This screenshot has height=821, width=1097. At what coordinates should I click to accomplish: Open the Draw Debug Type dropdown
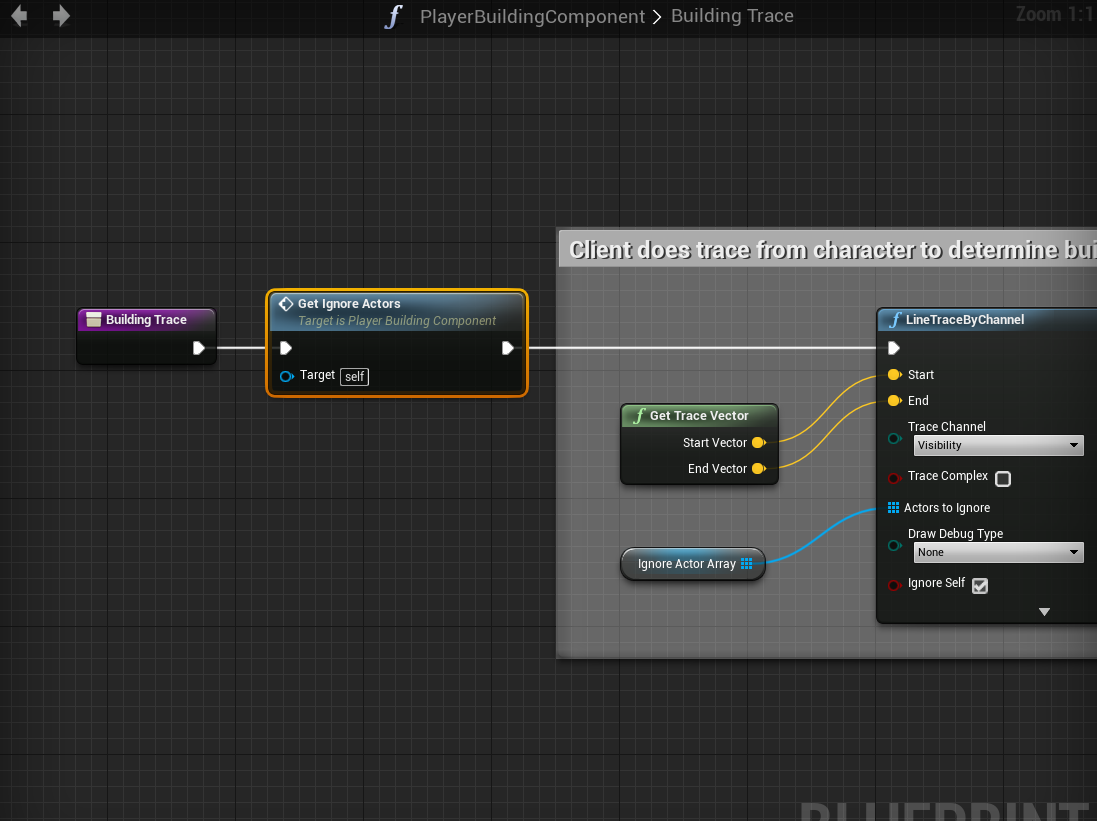tap(998, 552)
